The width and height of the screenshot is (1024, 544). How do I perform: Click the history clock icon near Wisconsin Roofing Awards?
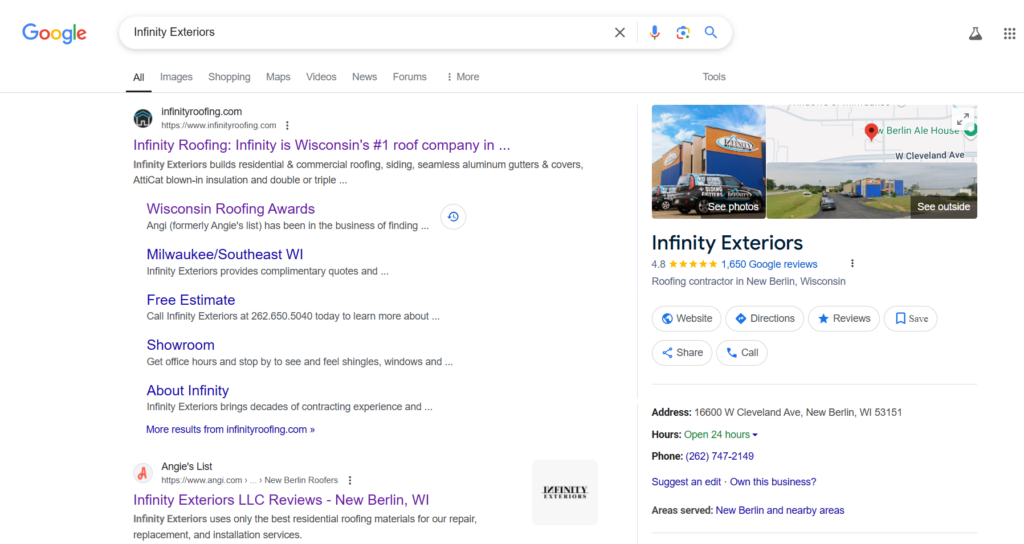[x=453, y=217]
